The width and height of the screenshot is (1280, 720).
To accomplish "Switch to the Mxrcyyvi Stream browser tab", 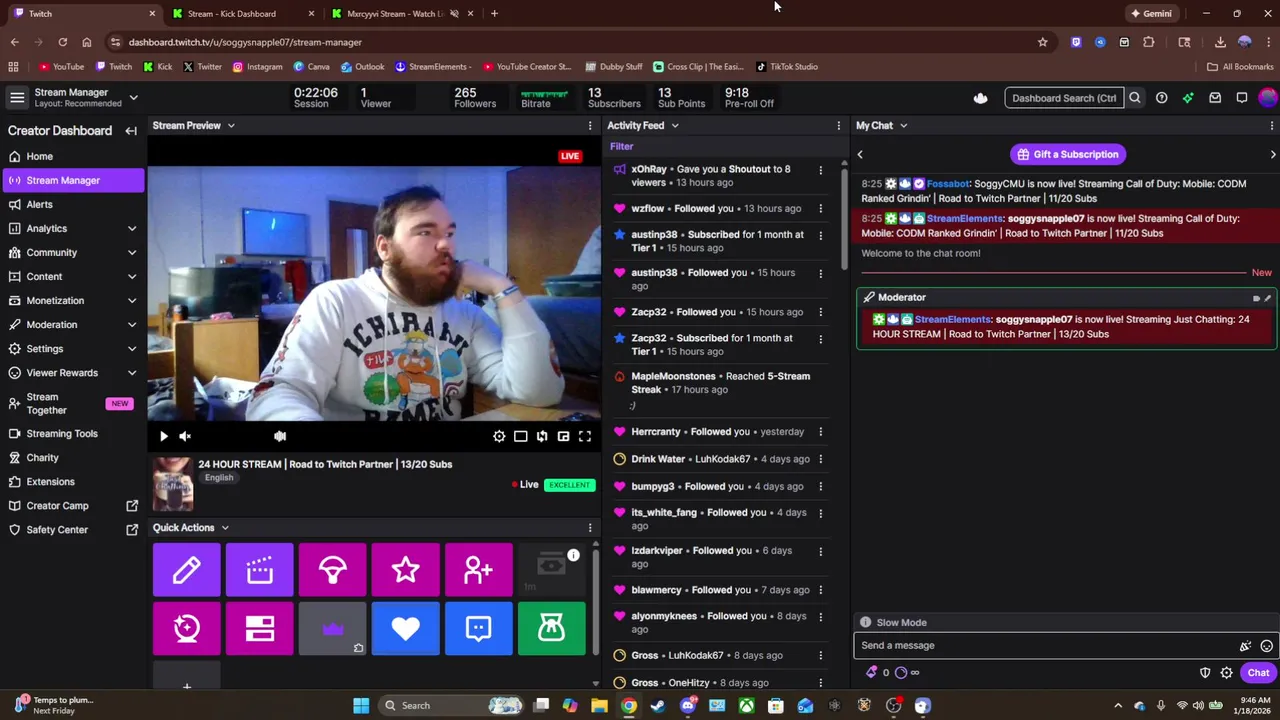I will point(400,14).
